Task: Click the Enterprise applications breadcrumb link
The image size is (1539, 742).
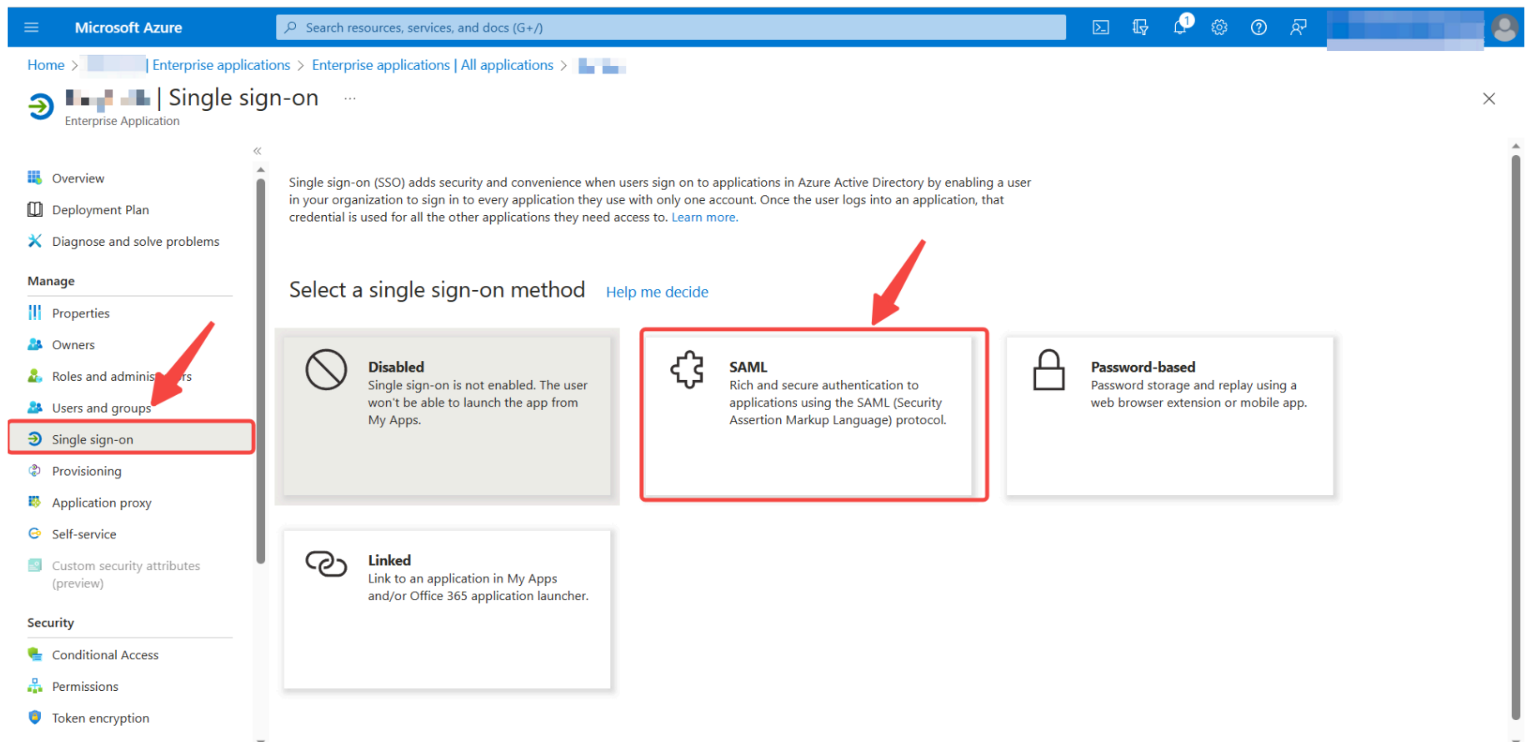Action: (220, 65)
